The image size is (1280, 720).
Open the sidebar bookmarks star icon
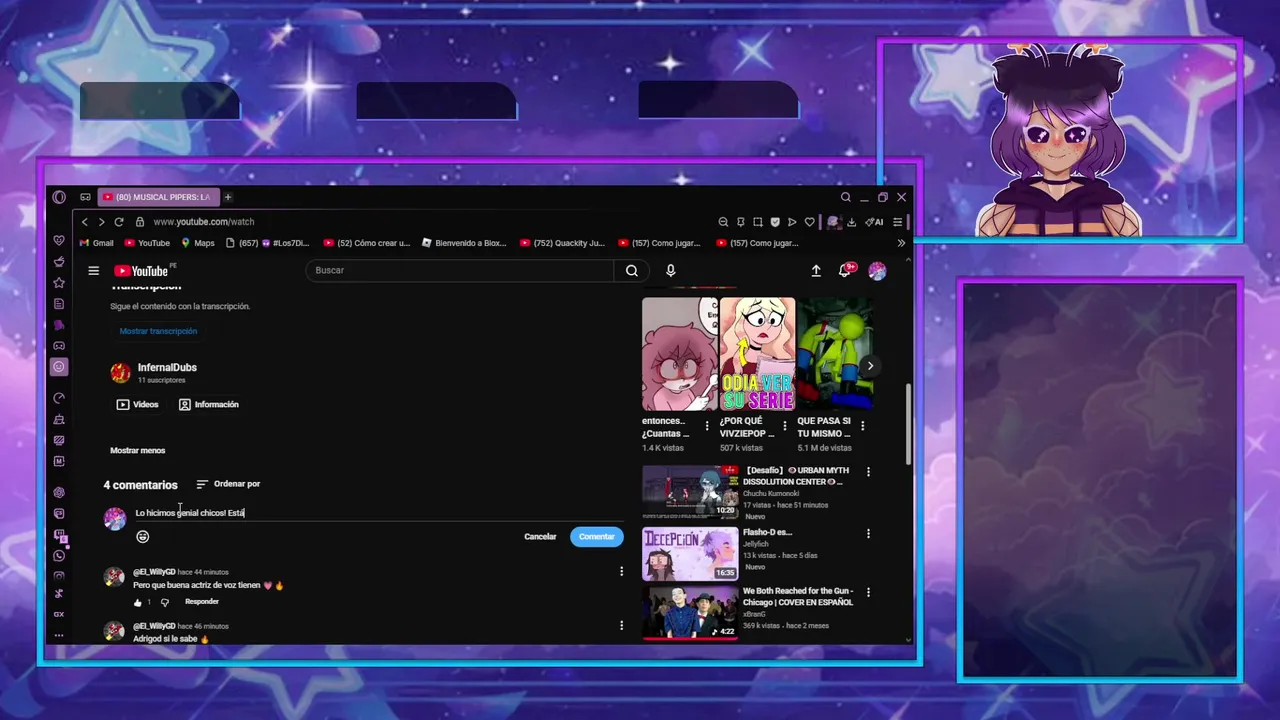[x=59, y=283]
